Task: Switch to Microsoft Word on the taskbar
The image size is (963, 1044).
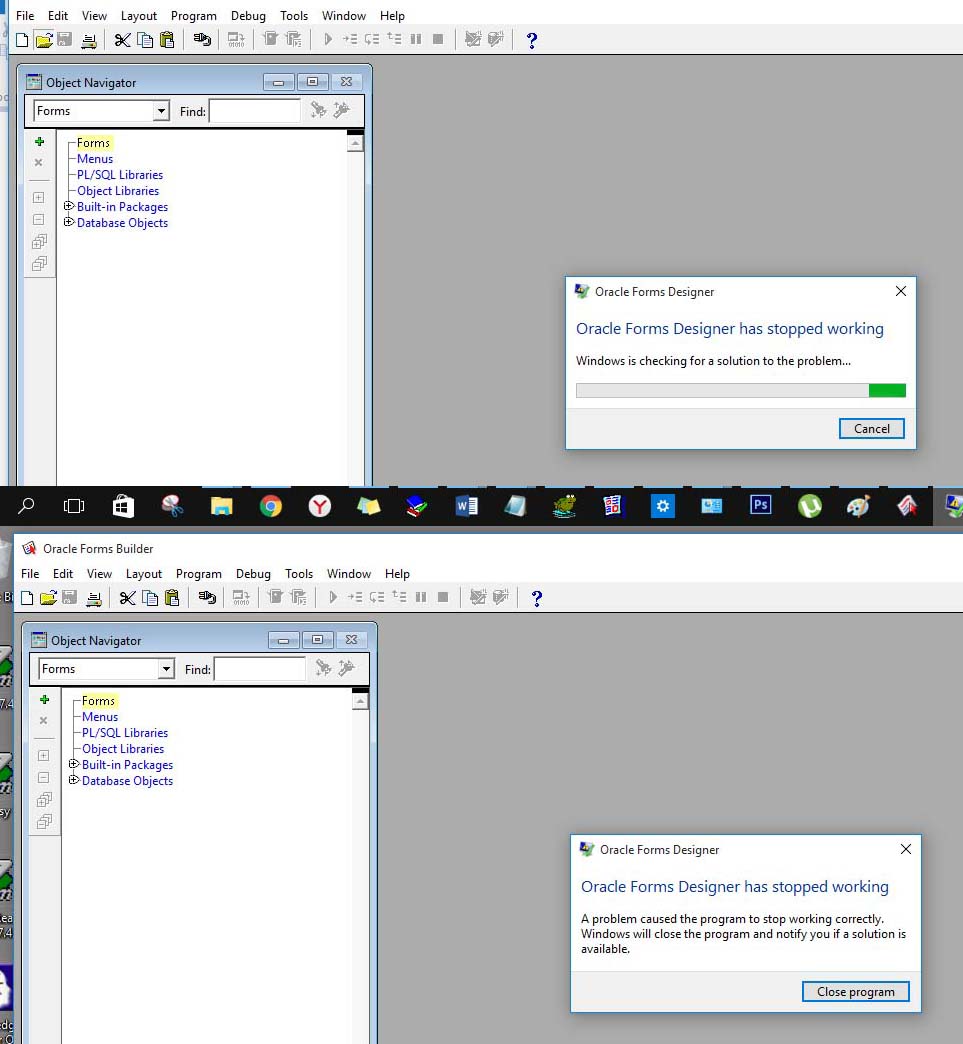Action: click(466, 506)
